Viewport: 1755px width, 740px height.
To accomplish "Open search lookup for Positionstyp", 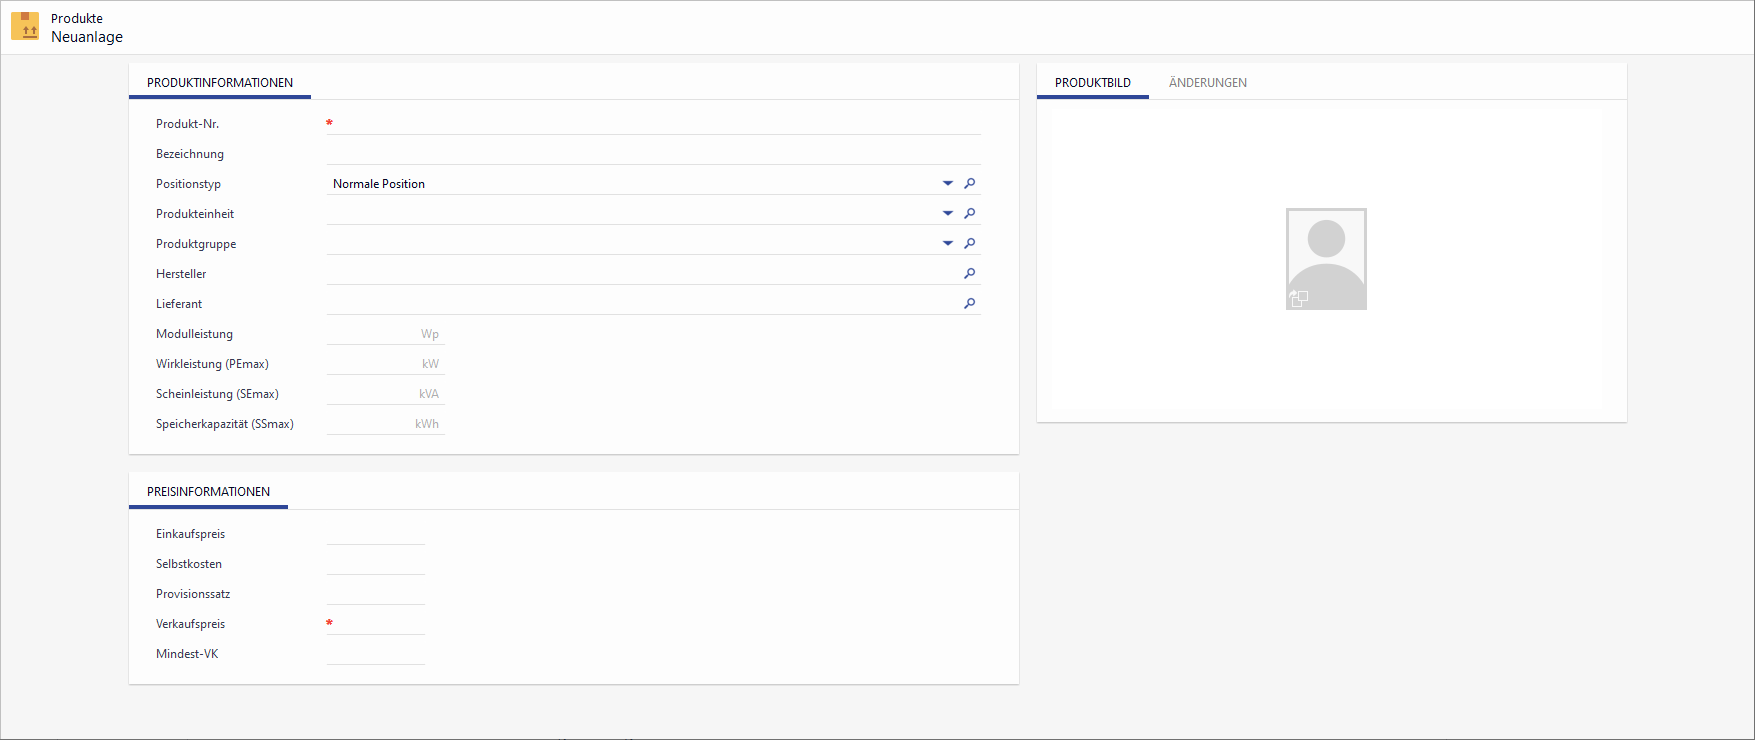I will point(969,184).
